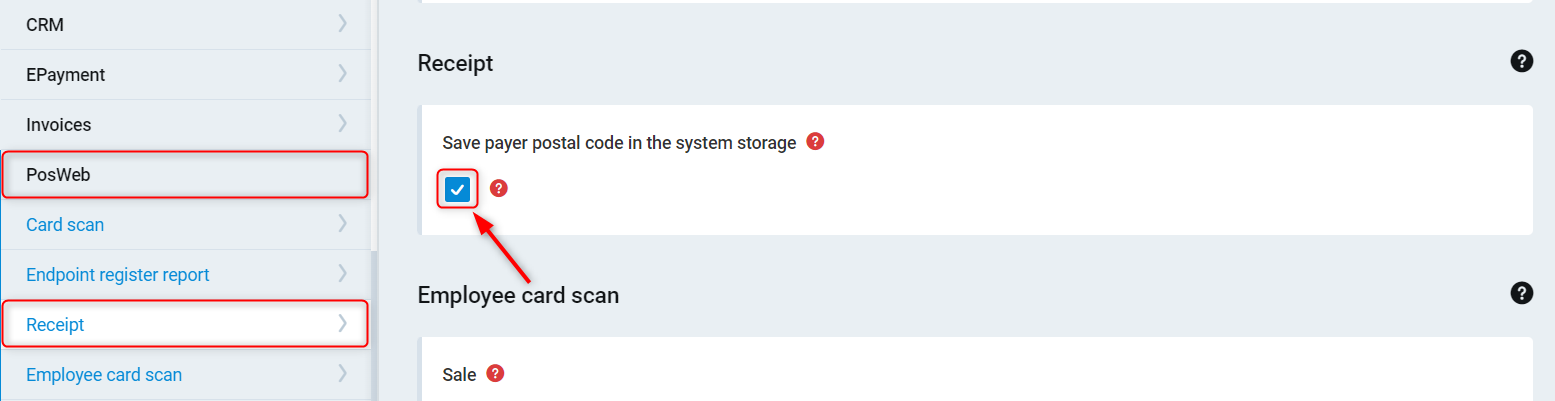Select Invoices in the sidebar
Screen dimensions: 1555x401
pos(59,125)
